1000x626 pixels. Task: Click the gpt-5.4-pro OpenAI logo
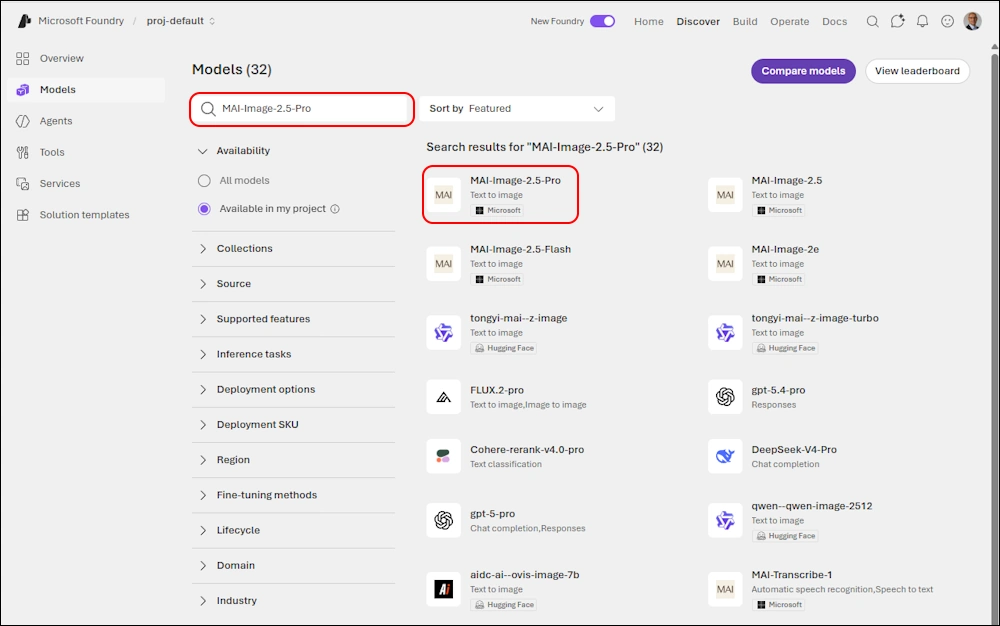click(x=725, y=397)
